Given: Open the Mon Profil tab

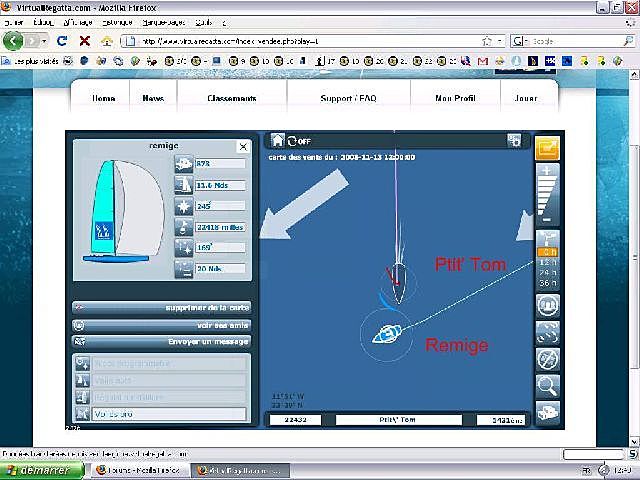Looking at the screenshot, I should [x=455, y=98].
